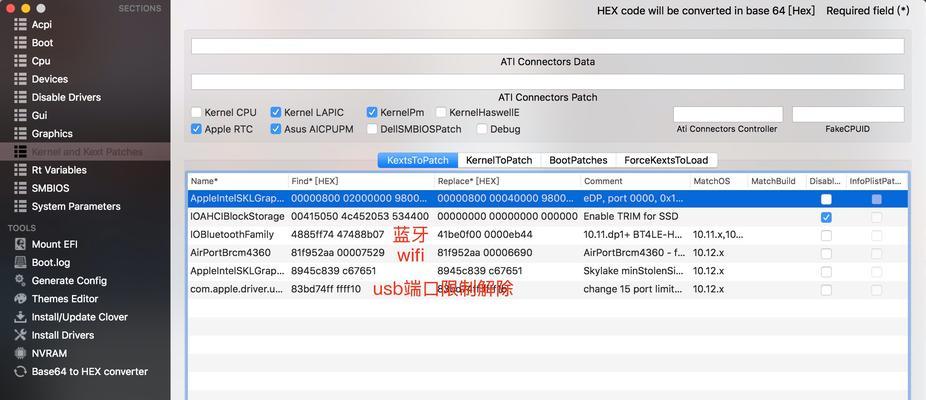Screen dimensions: 926x400
Task: Select the Cpu section icon
Action: (x=21, y=61)
